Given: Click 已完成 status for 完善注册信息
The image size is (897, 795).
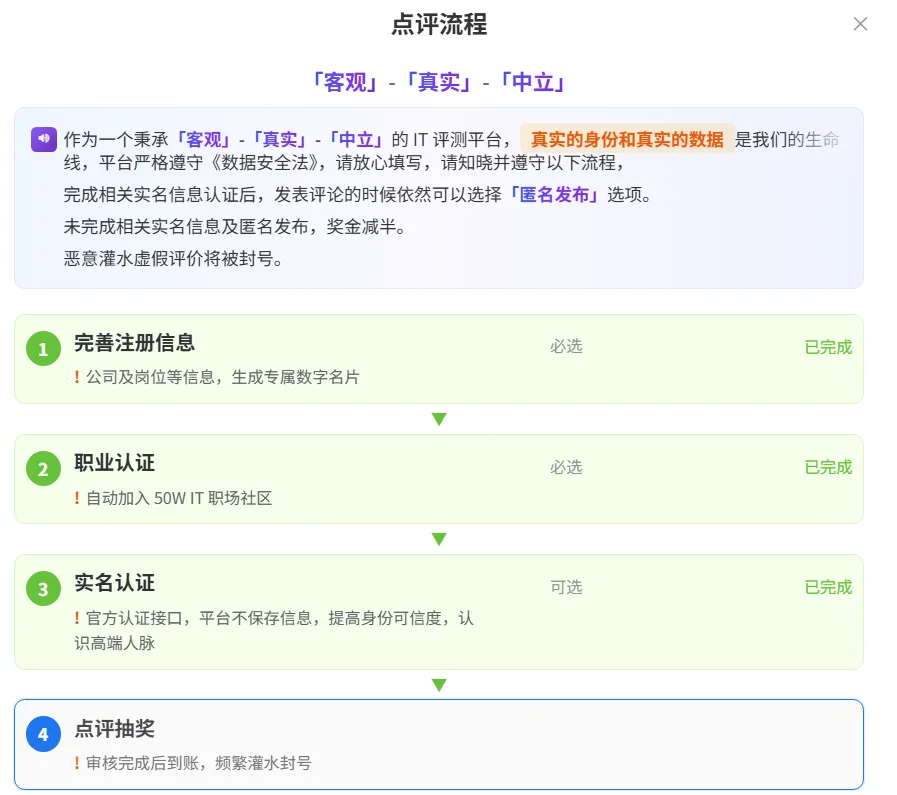Looking at the screenshot, I should [x=828, y=347].
